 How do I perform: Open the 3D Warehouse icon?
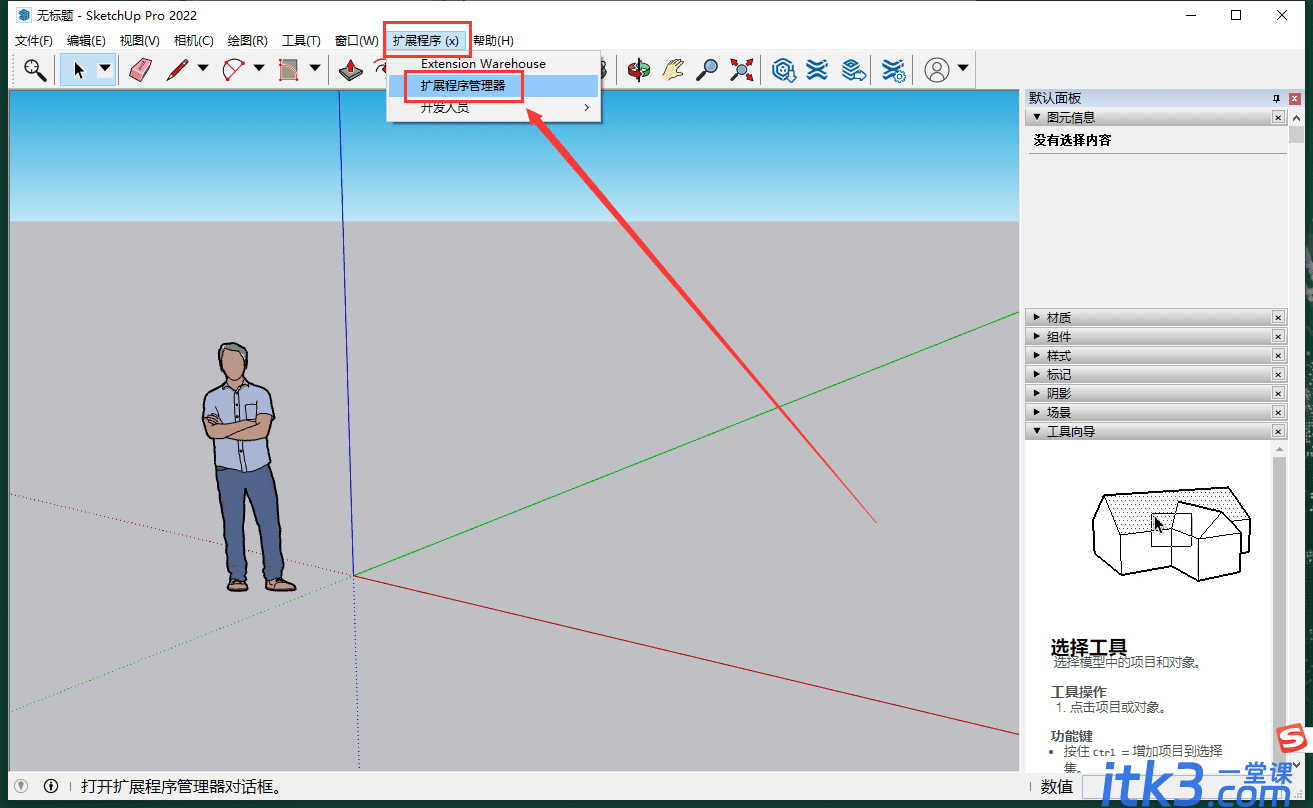pos(783,69)
